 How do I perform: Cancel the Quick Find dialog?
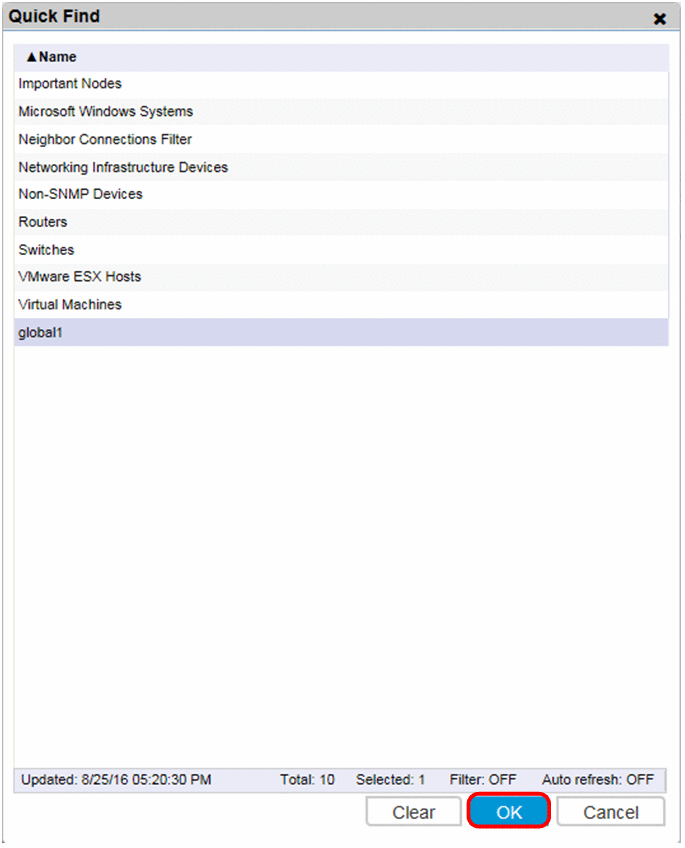click(x=611, y=812)
